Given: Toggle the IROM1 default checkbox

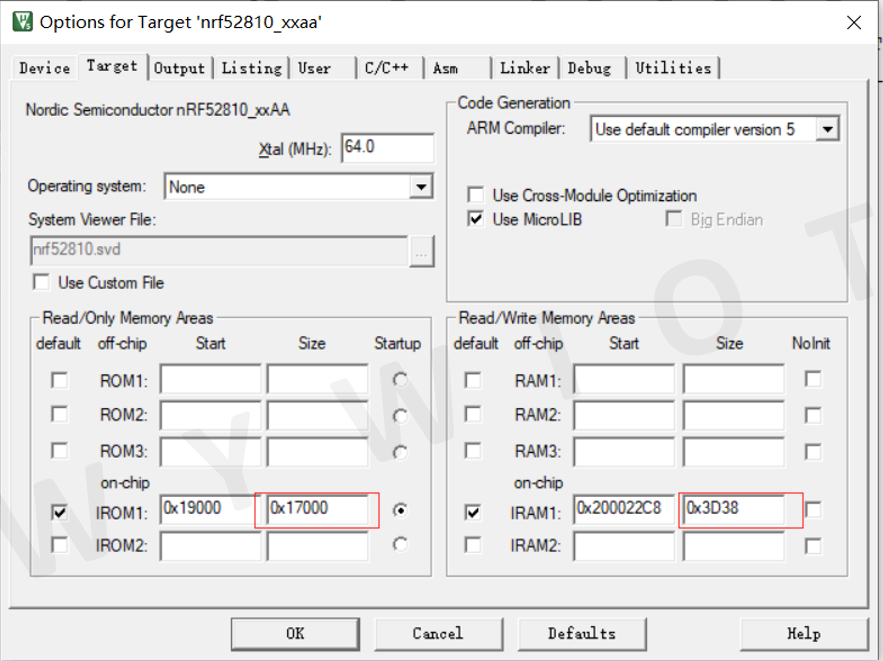Looking at the screenshot, I should [59, 512].
